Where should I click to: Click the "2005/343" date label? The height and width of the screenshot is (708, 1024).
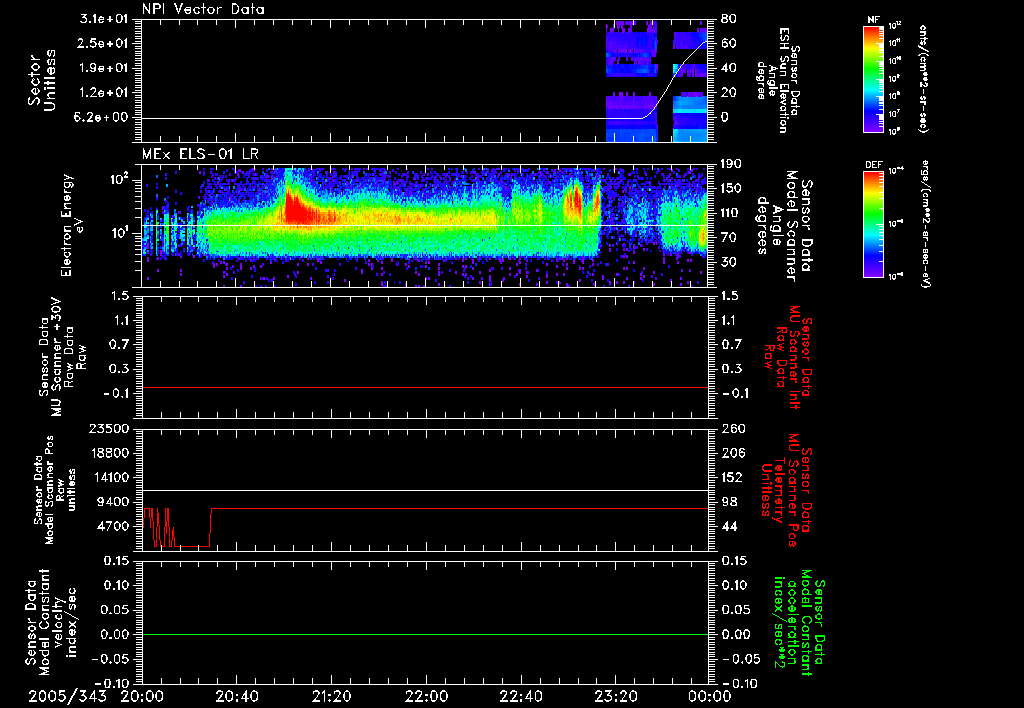(67, 696)
